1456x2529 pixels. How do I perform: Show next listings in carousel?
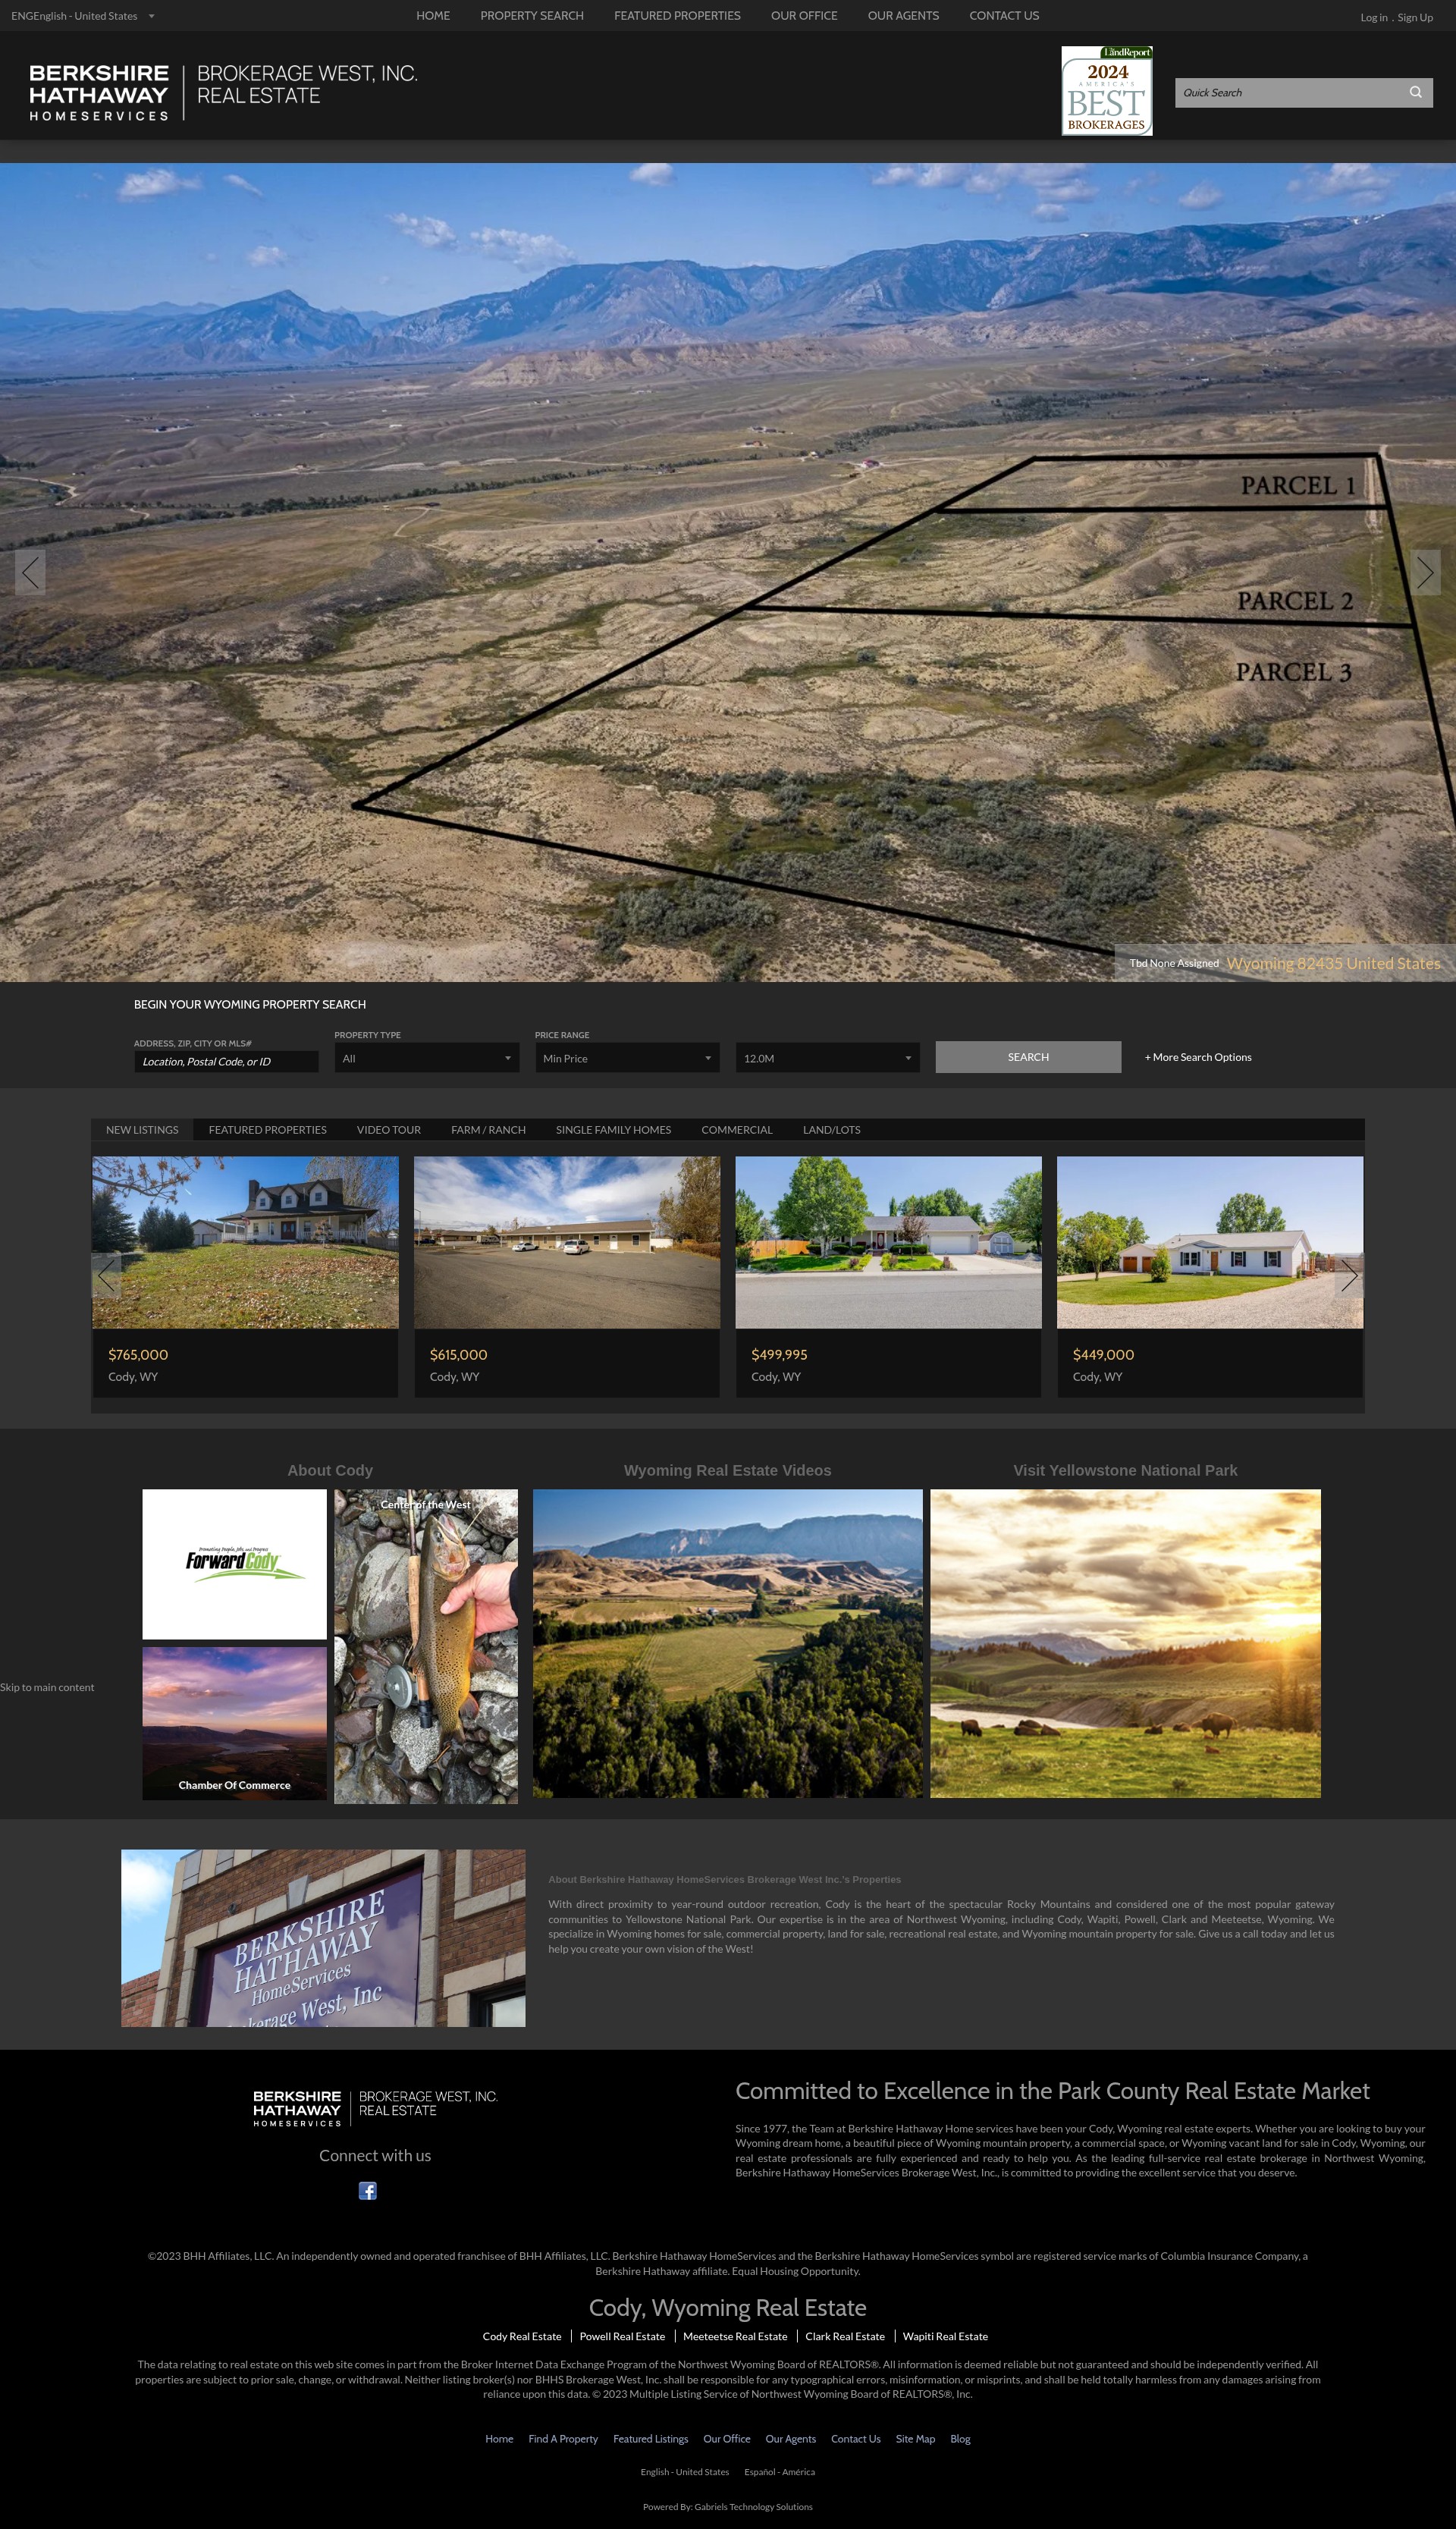pos(1349,1275)
